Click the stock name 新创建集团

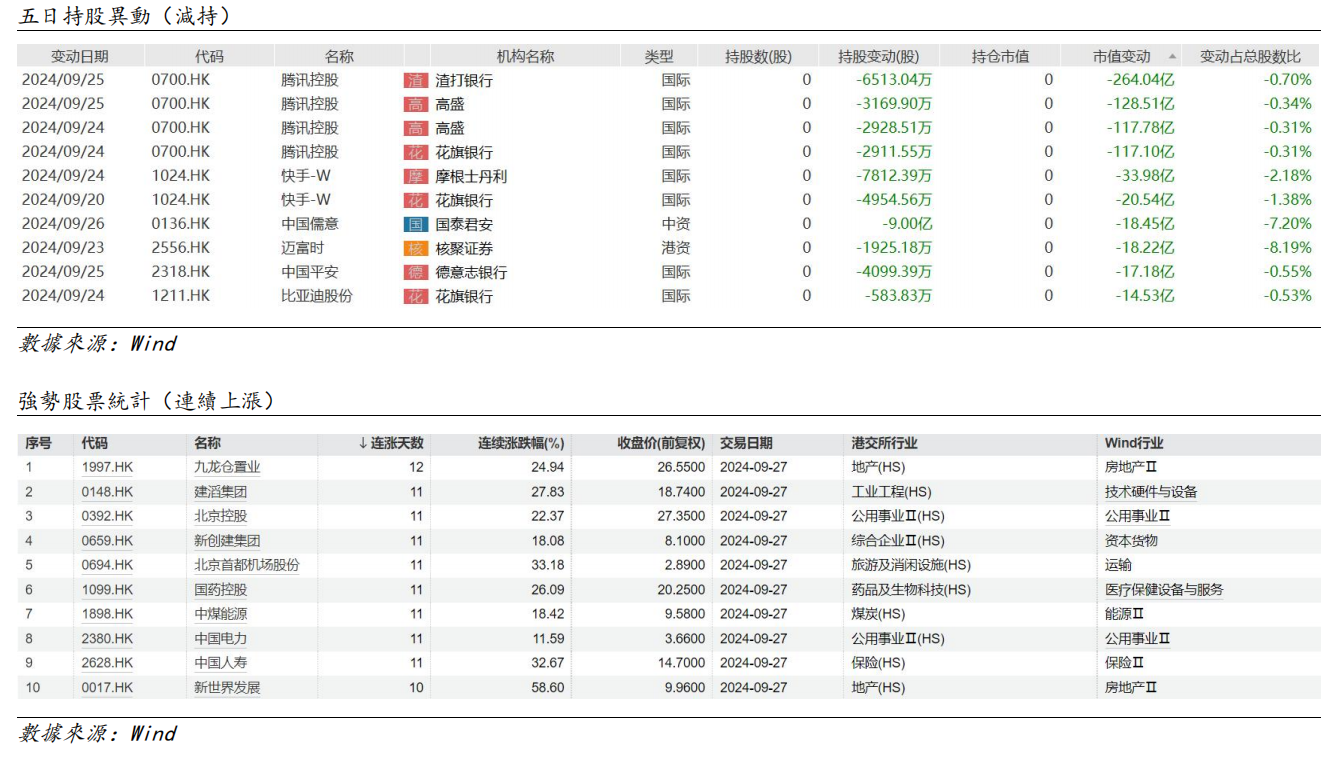tap(227, 541)
